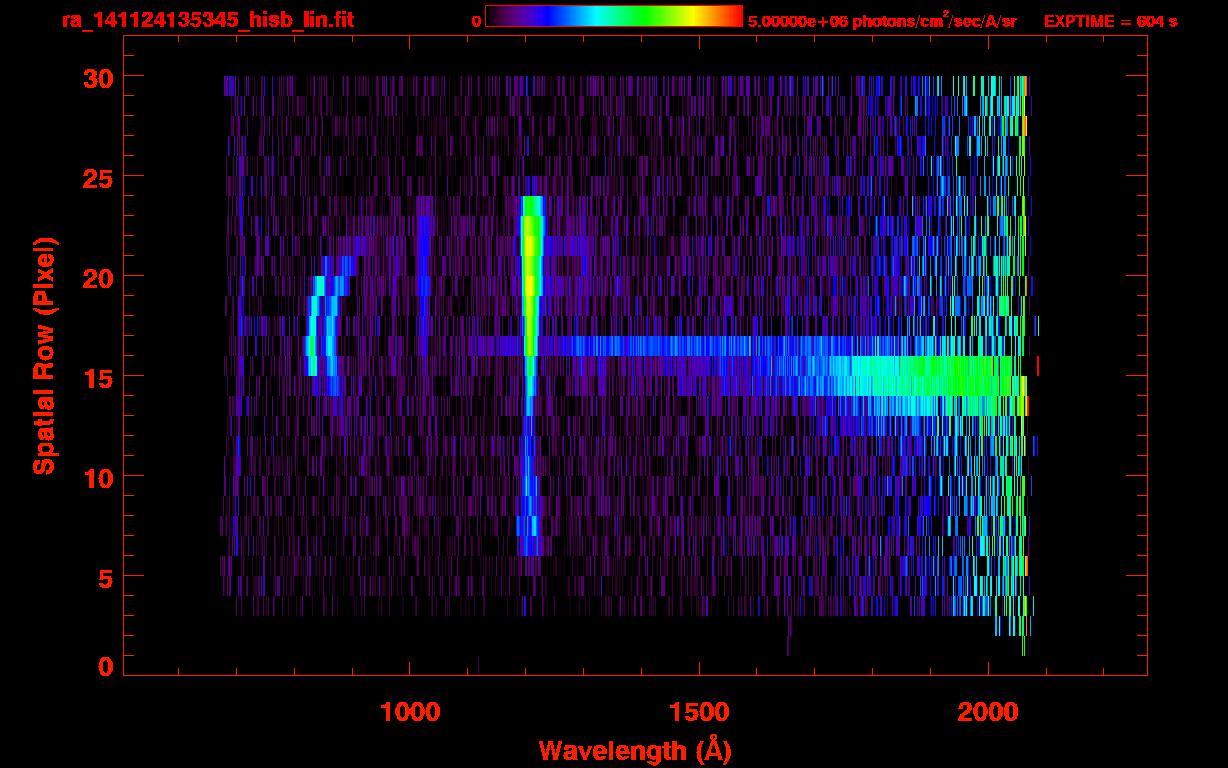Click the y-axis tick label 25
The height and width of the screenshot is (768, 1228).
tap(96, 177)
